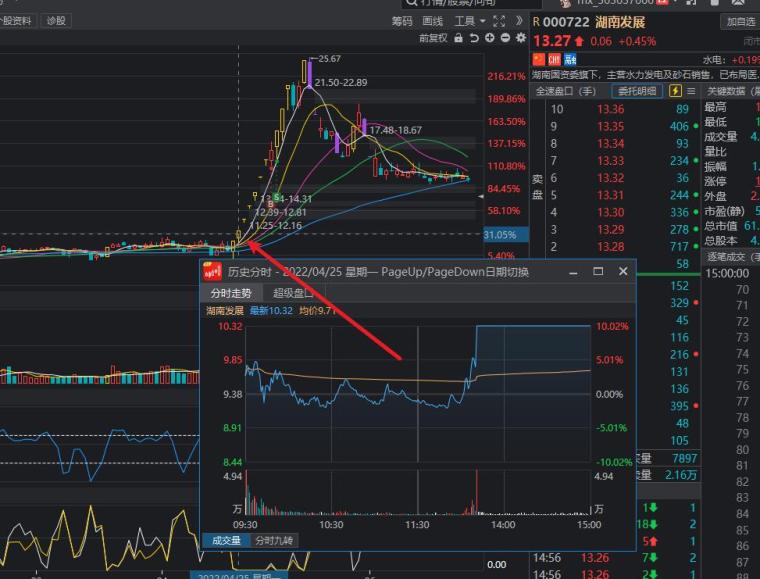Zoom out the K-line chart with minus icon
This screenshot has width=760, height=579.
point(505,38)
